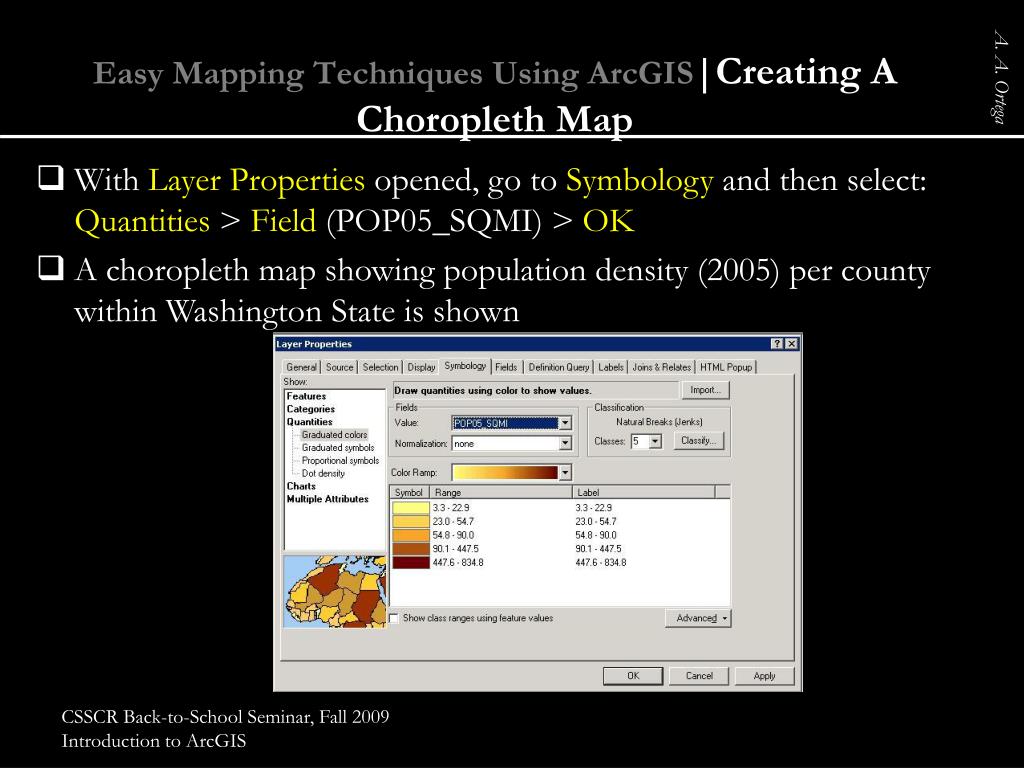Select range value 23.0 - 54.7

(x=453, y=521)
